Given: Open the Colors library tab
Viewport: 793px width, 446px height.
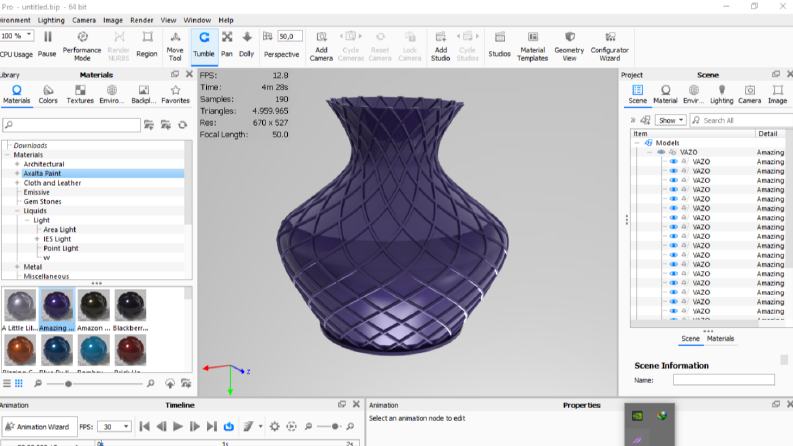Looking at the screenshot, I should point(48,95).
